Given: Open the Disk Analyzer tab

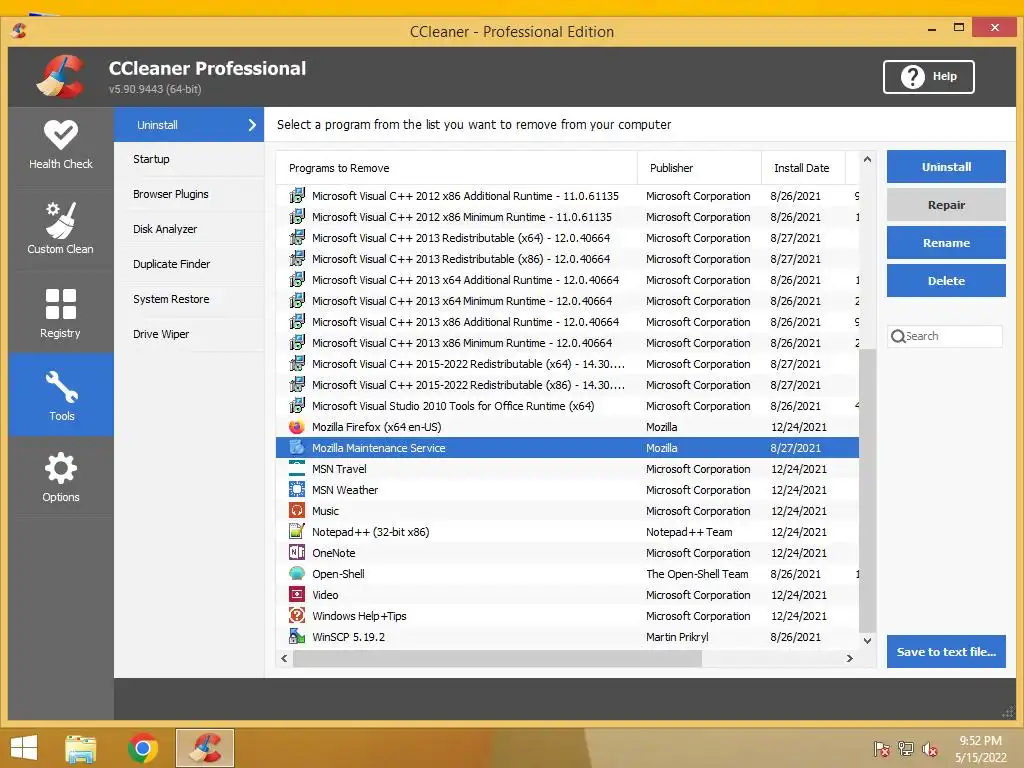Looking at the screenshot, I should point(189,229).
